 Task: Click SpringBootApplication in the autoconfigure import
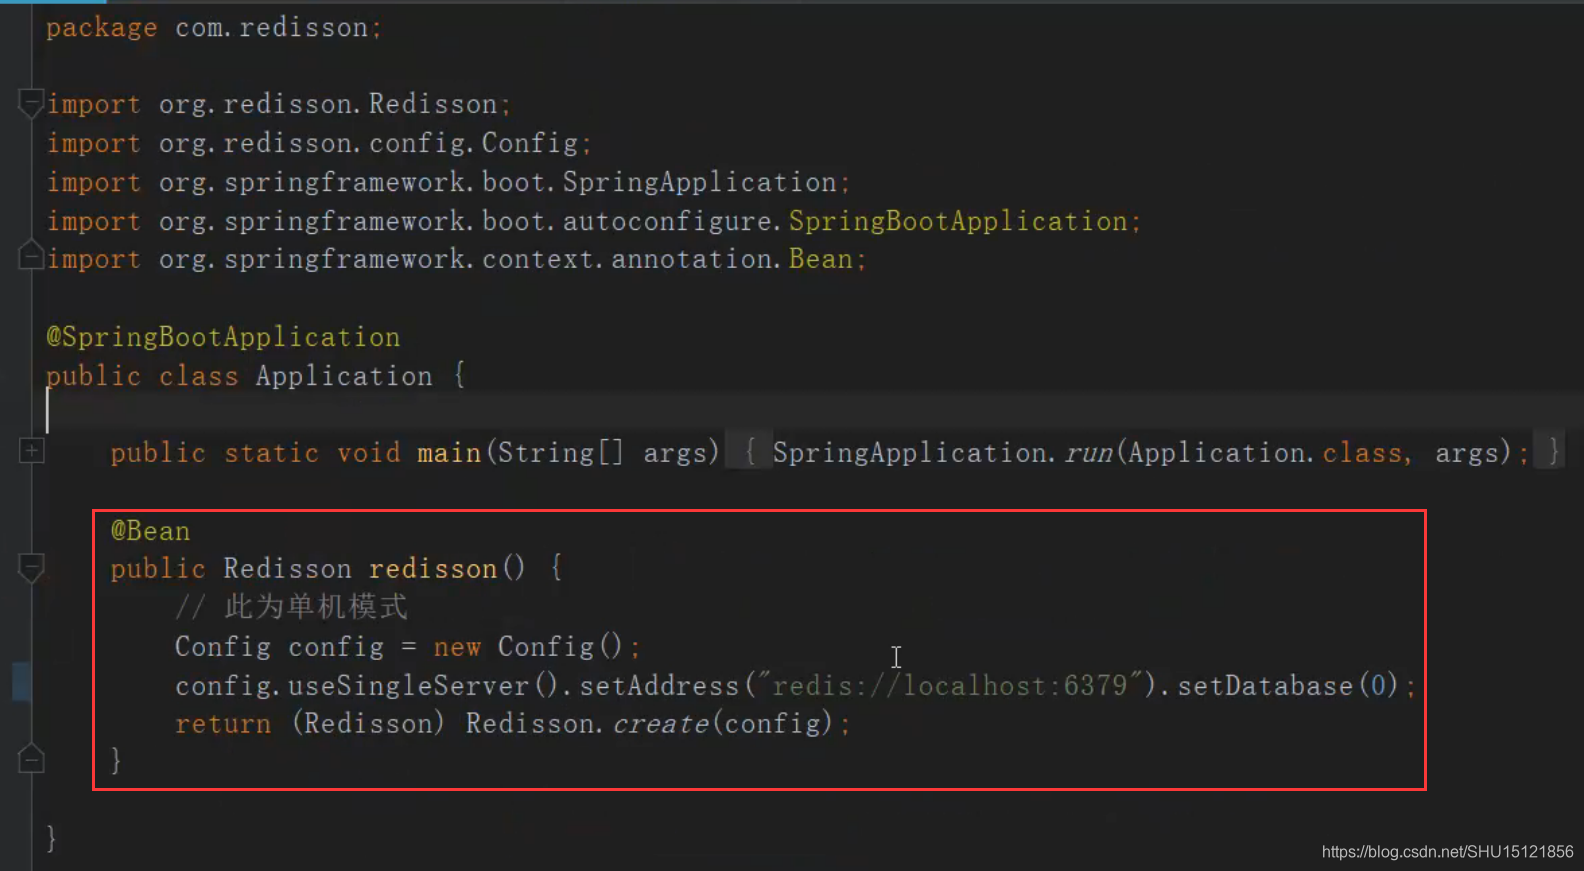click(958, 221)
